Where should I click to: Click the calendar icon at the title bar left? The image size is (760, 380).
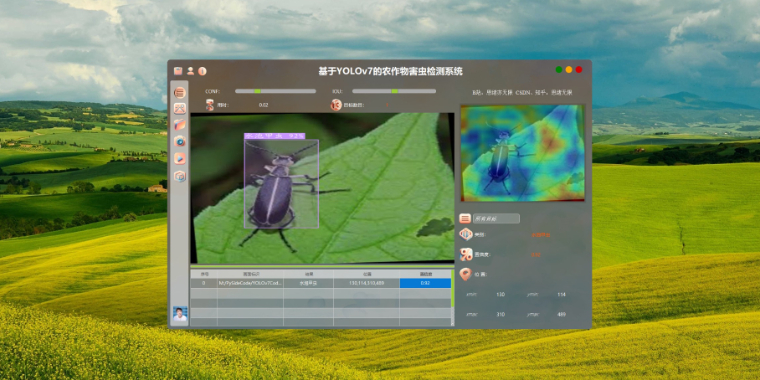178,71
